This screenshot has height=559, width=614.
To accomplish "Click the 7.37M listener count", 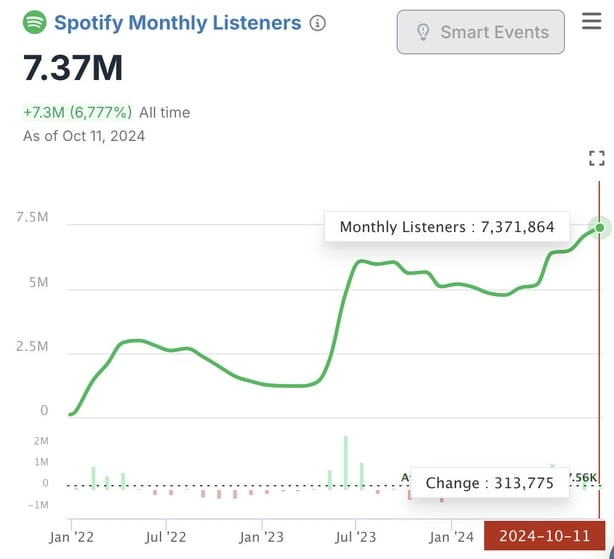I will [x=73, y=68].
